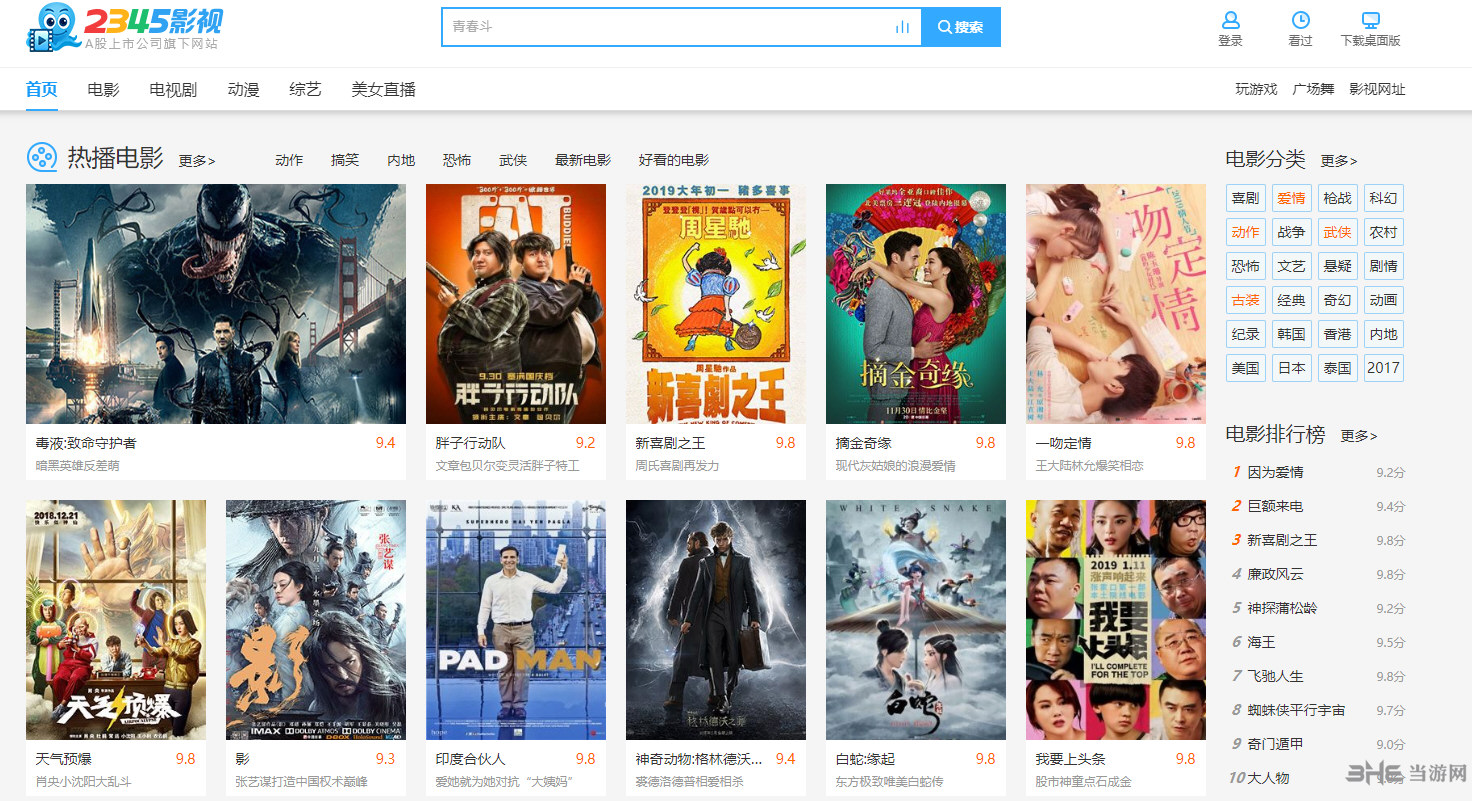
Task: Select the 喜剧 category tag
Action: click(x=1245, y=198)
